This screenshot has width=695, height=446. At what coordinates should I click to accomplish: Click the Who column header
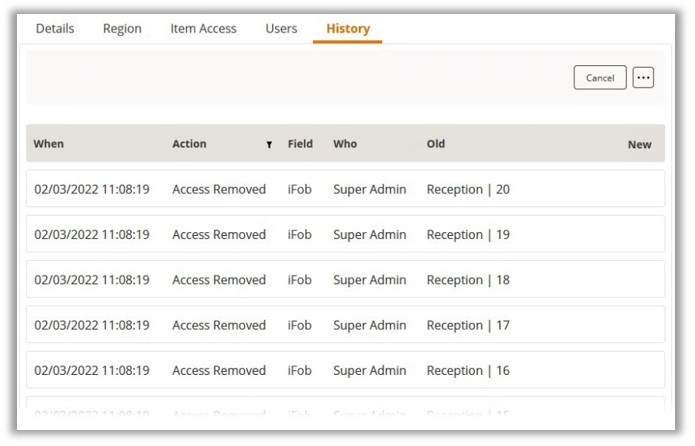345,144
